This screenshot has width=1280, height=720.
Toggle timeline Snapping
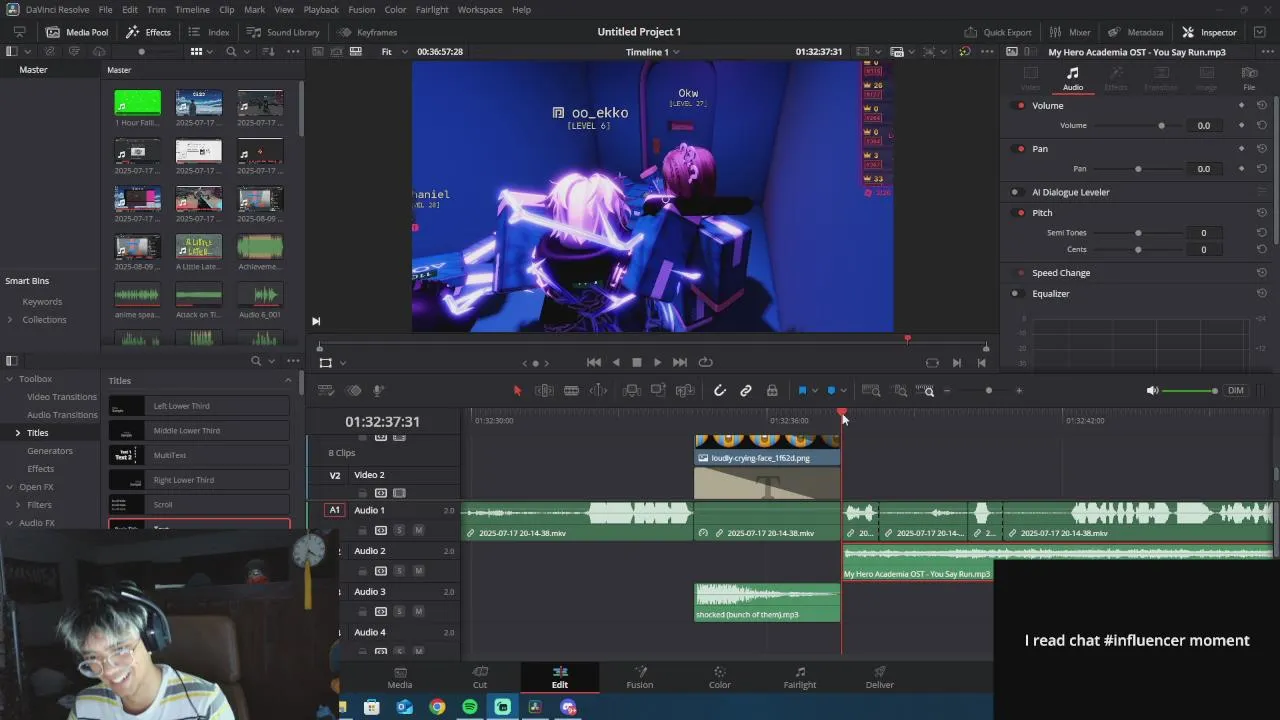719,391
